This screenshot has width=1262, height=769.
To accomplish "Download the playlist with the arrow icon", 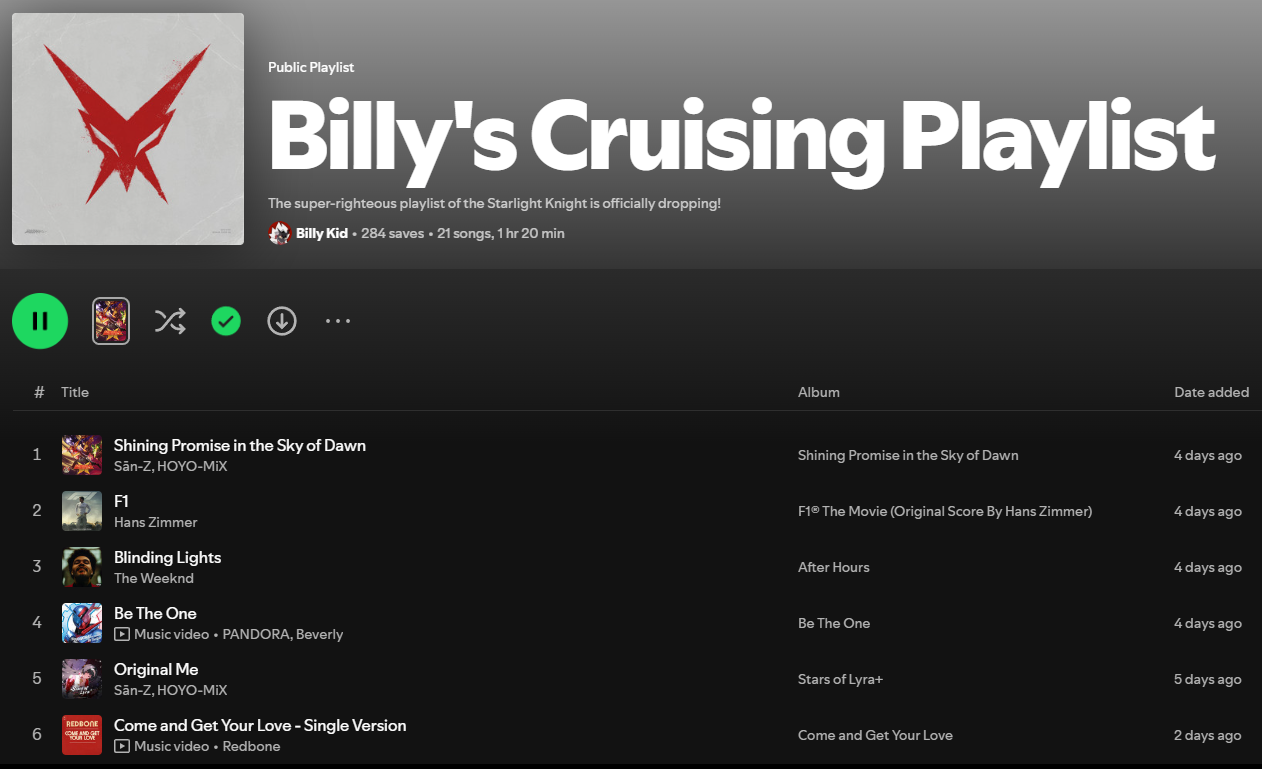I will [282, 321].
